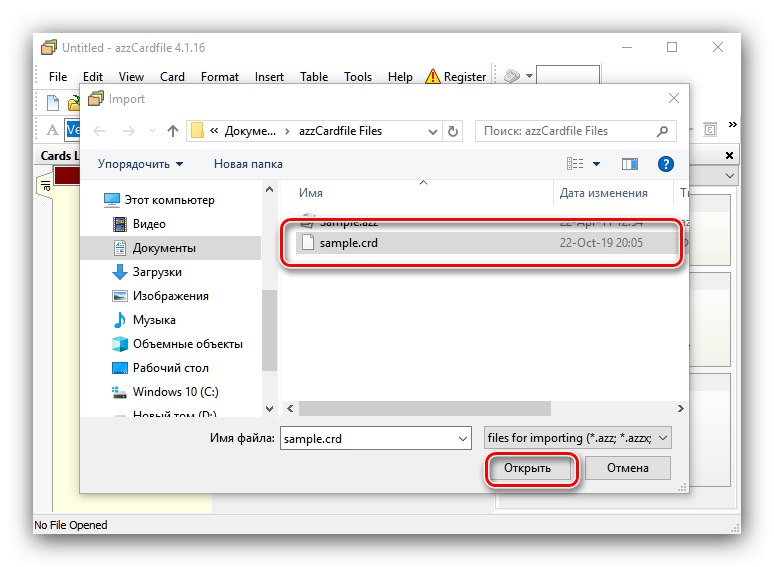Image resolution: width=774 pixels, height=567 pixels.
Task: Click the search magnifier icon
Action: click(662, 131)
